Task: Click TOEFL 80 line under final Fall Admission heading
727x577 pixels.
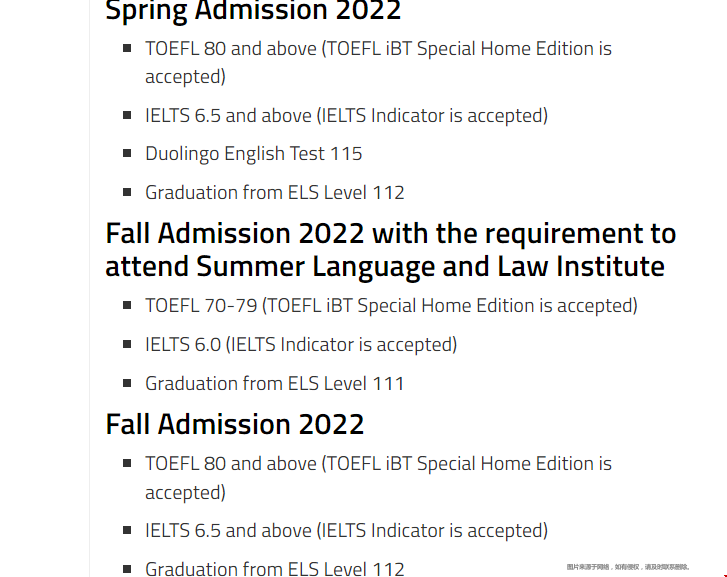Action: tap(378, 478)
